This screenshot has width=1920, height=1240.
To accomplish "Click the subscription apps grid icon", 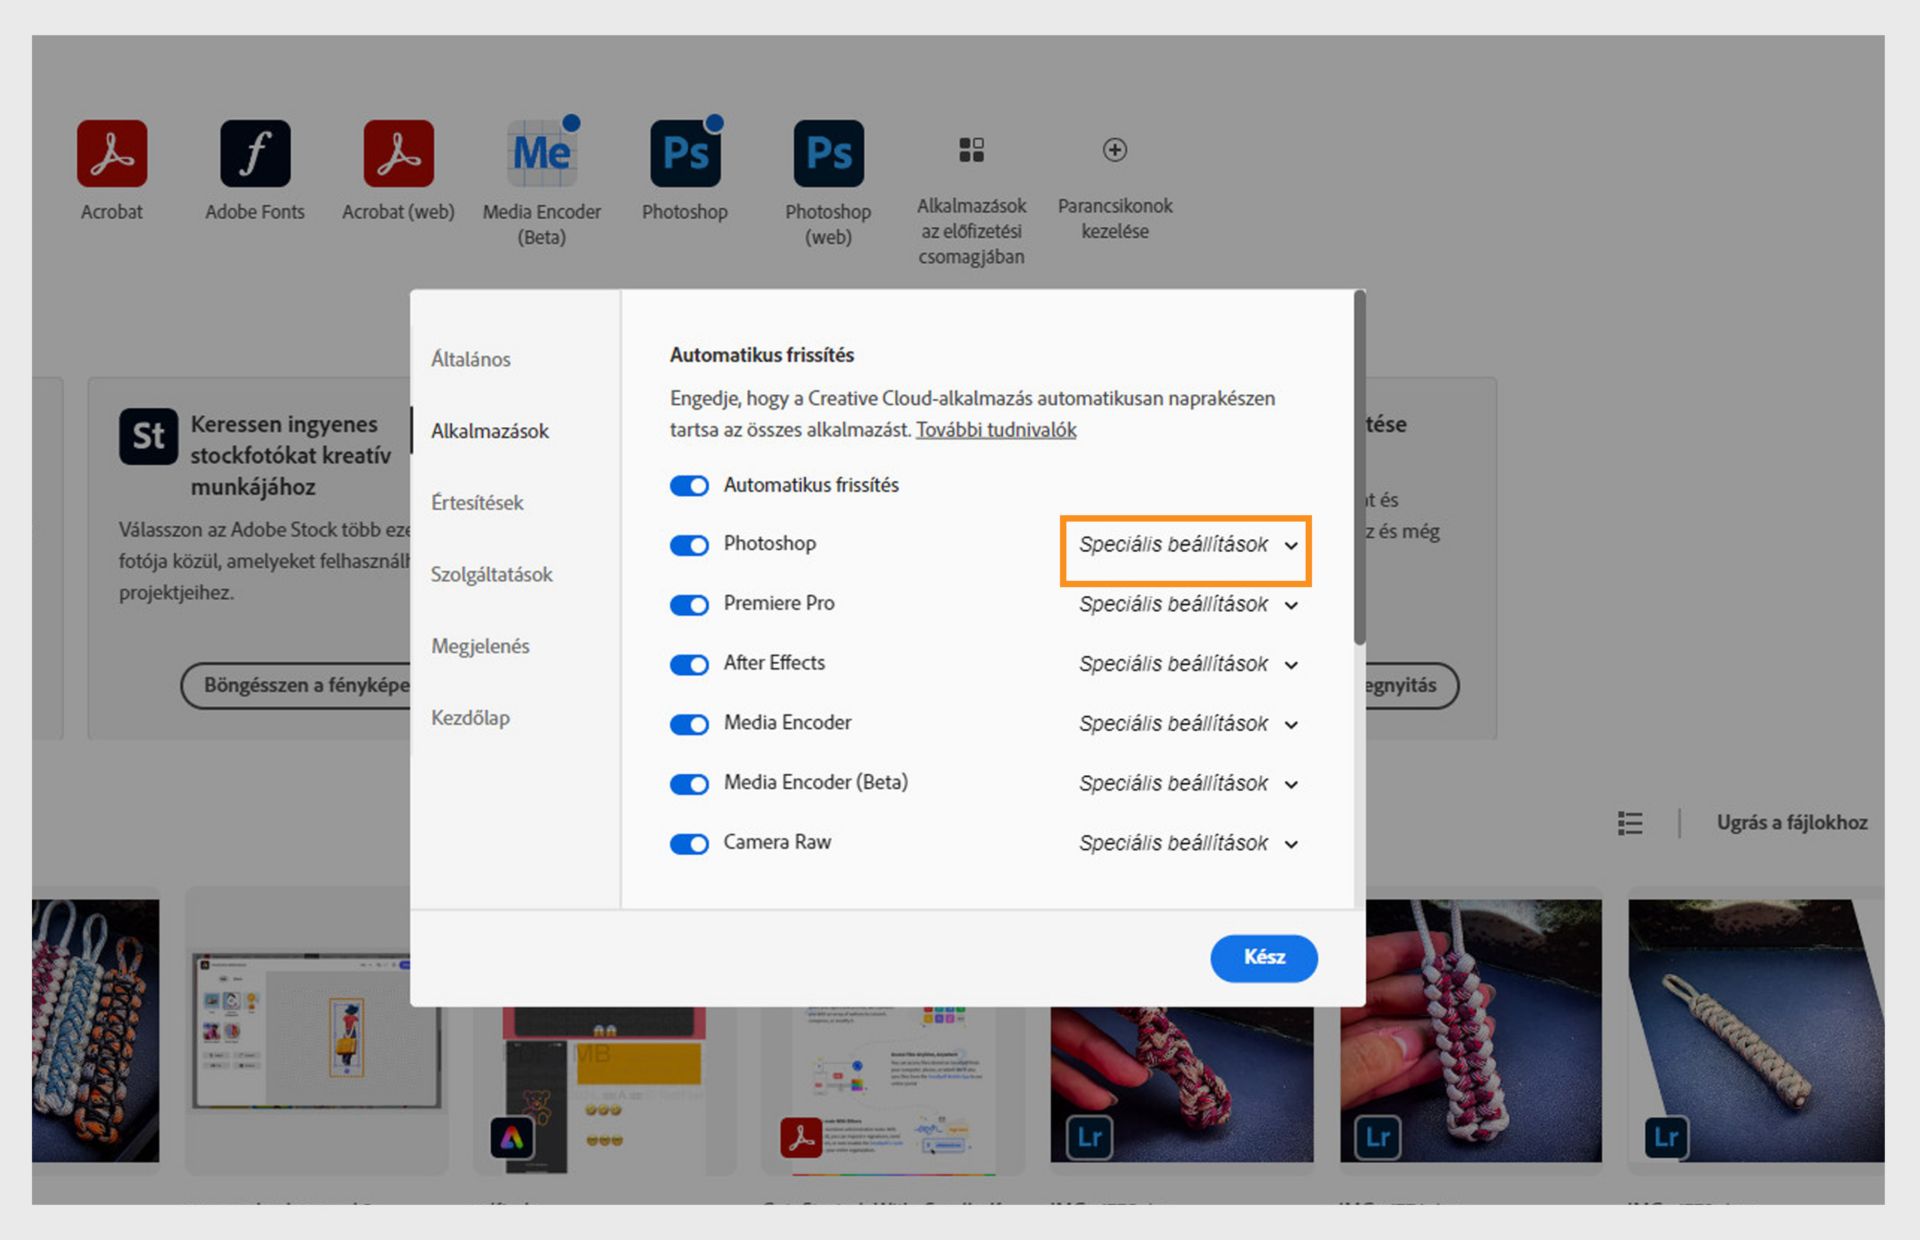I will click(x=971, y=150).
